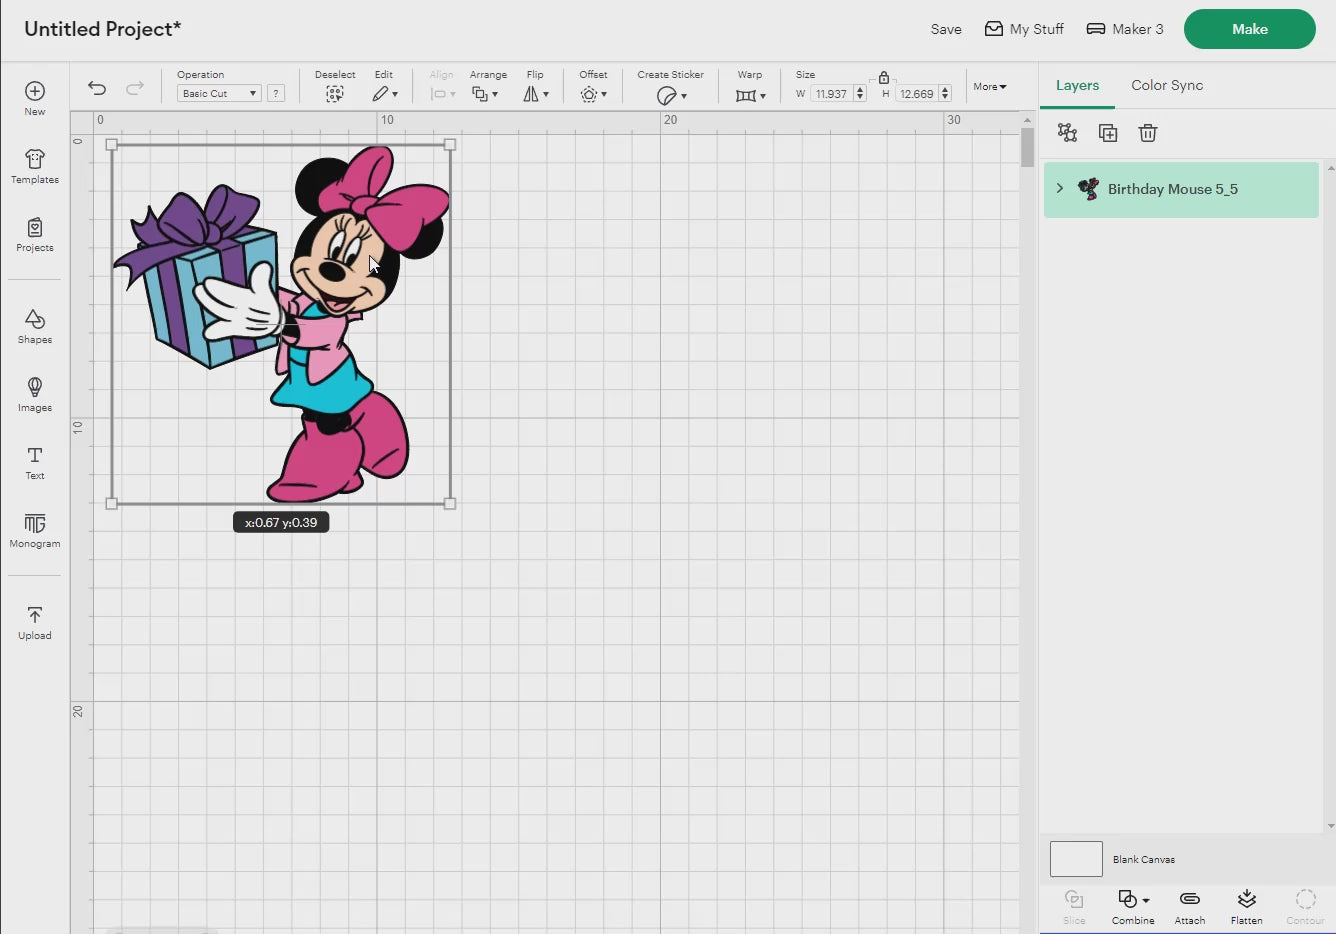Open the Warp dropdown
The height and width of the screenshot is (934, 1336).
click(x=750, y=95)
